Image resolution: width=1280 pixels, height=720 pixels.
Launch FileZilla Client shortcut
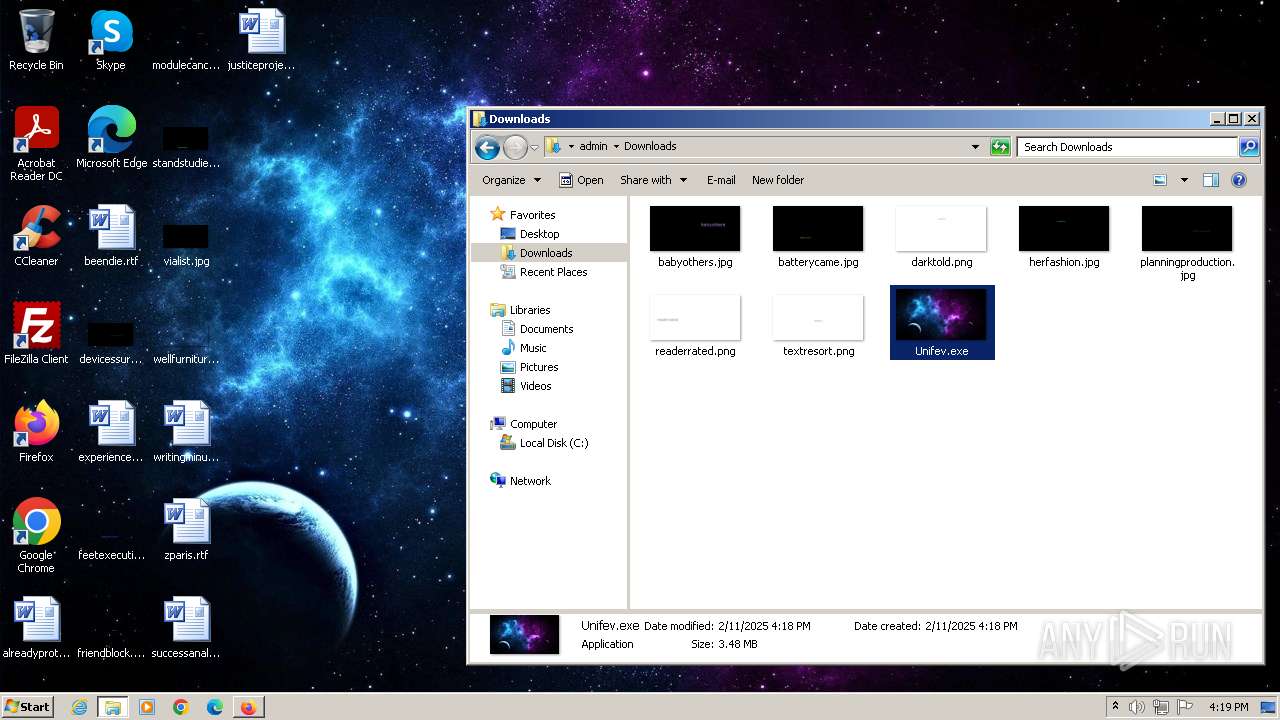point(36,333)
